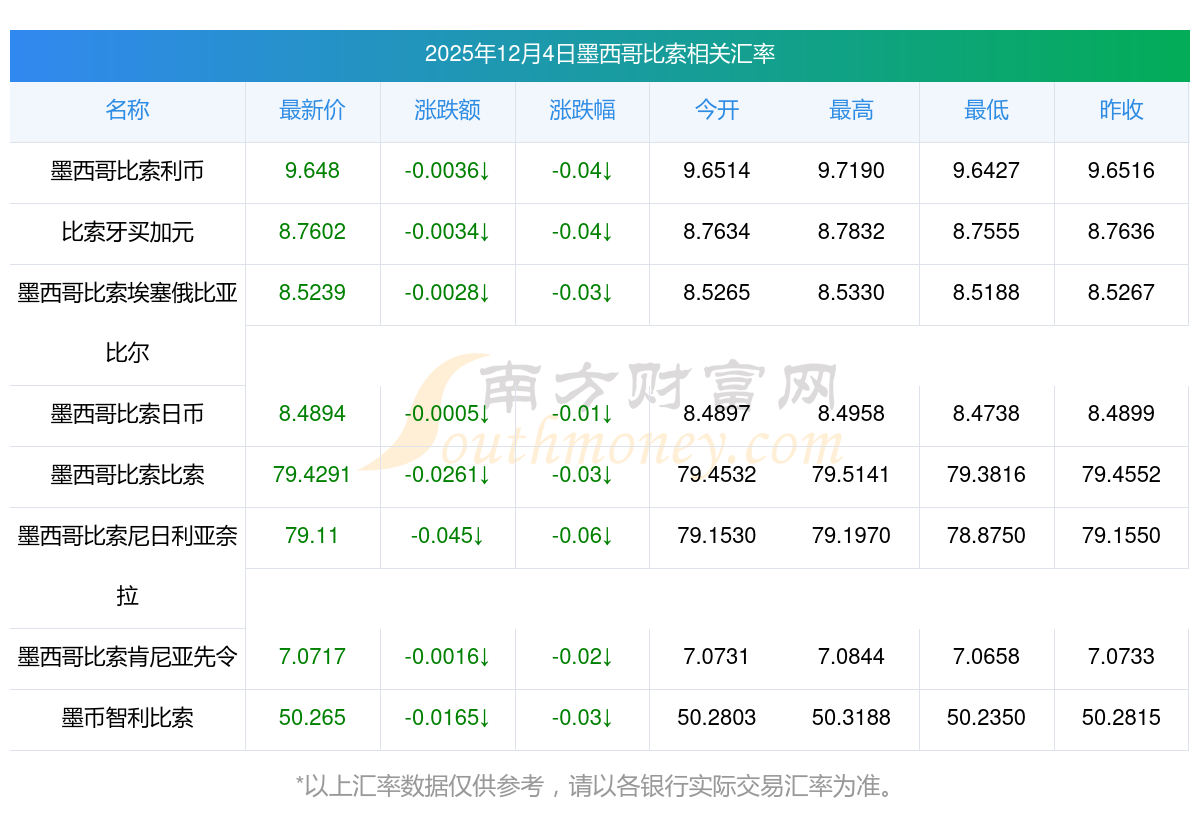Select the -0.045↓ change amount cell

click(x=447, y=536)
